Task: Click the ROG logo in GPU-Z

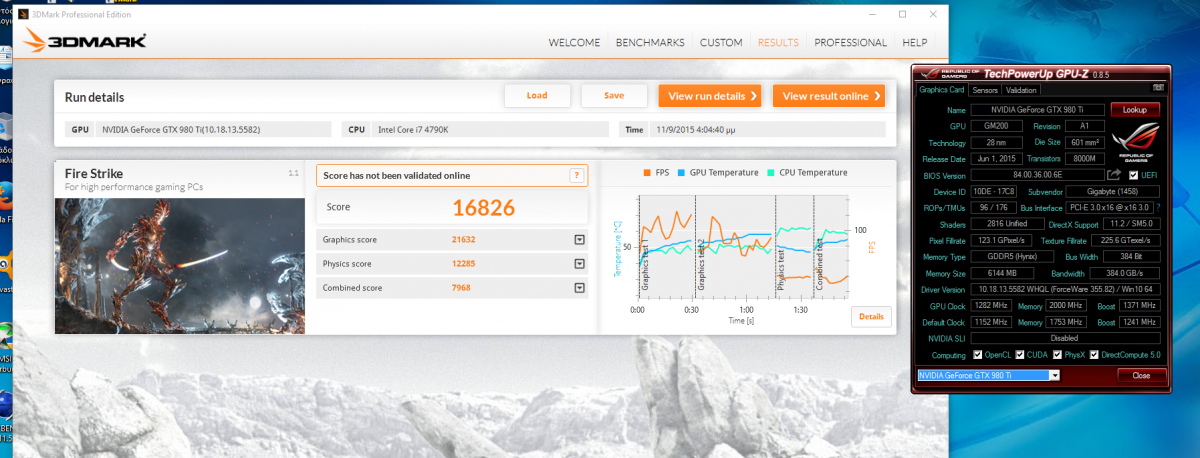Action: [x=1137, y=140]
